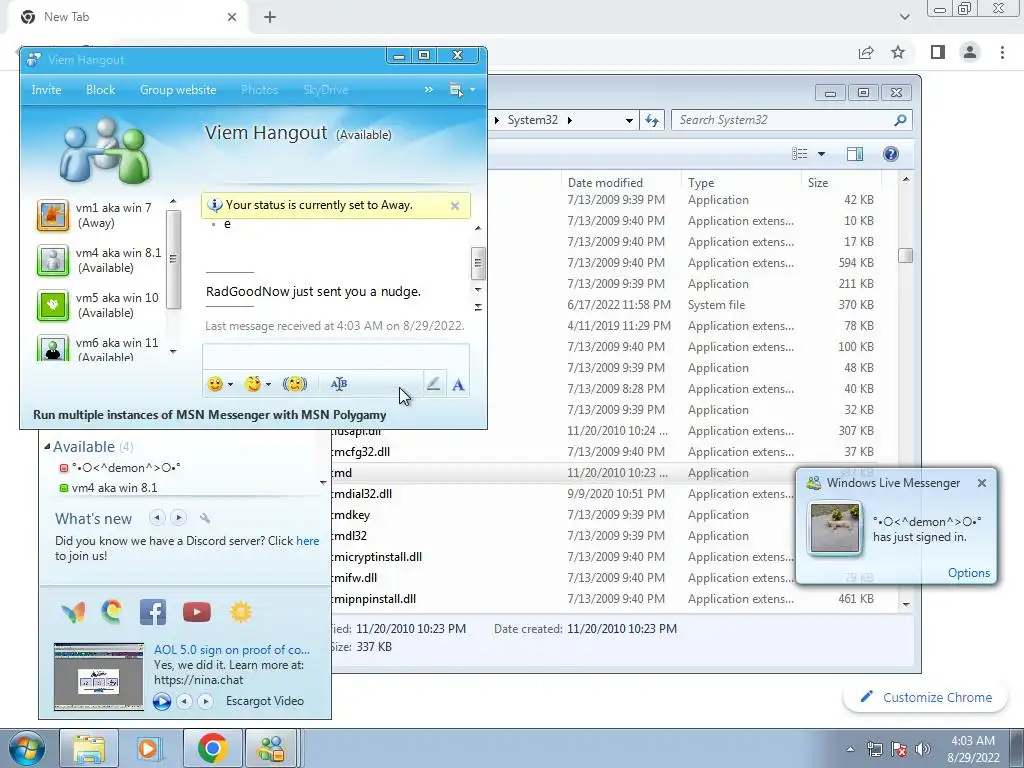Open Windows Explorer from the taskbar
This screenshot has width=1024, height=768.
click(x=89, y=748)
